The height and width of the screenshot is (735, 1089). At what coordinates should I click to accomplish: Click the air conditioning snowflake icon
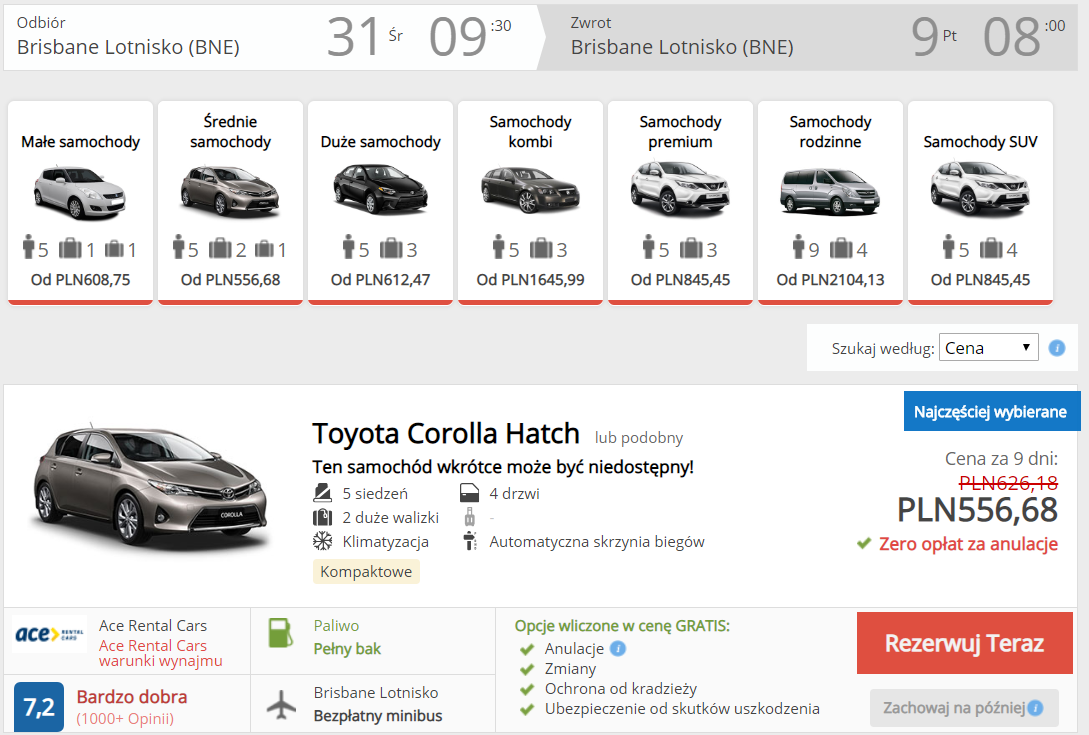[322, 541]
